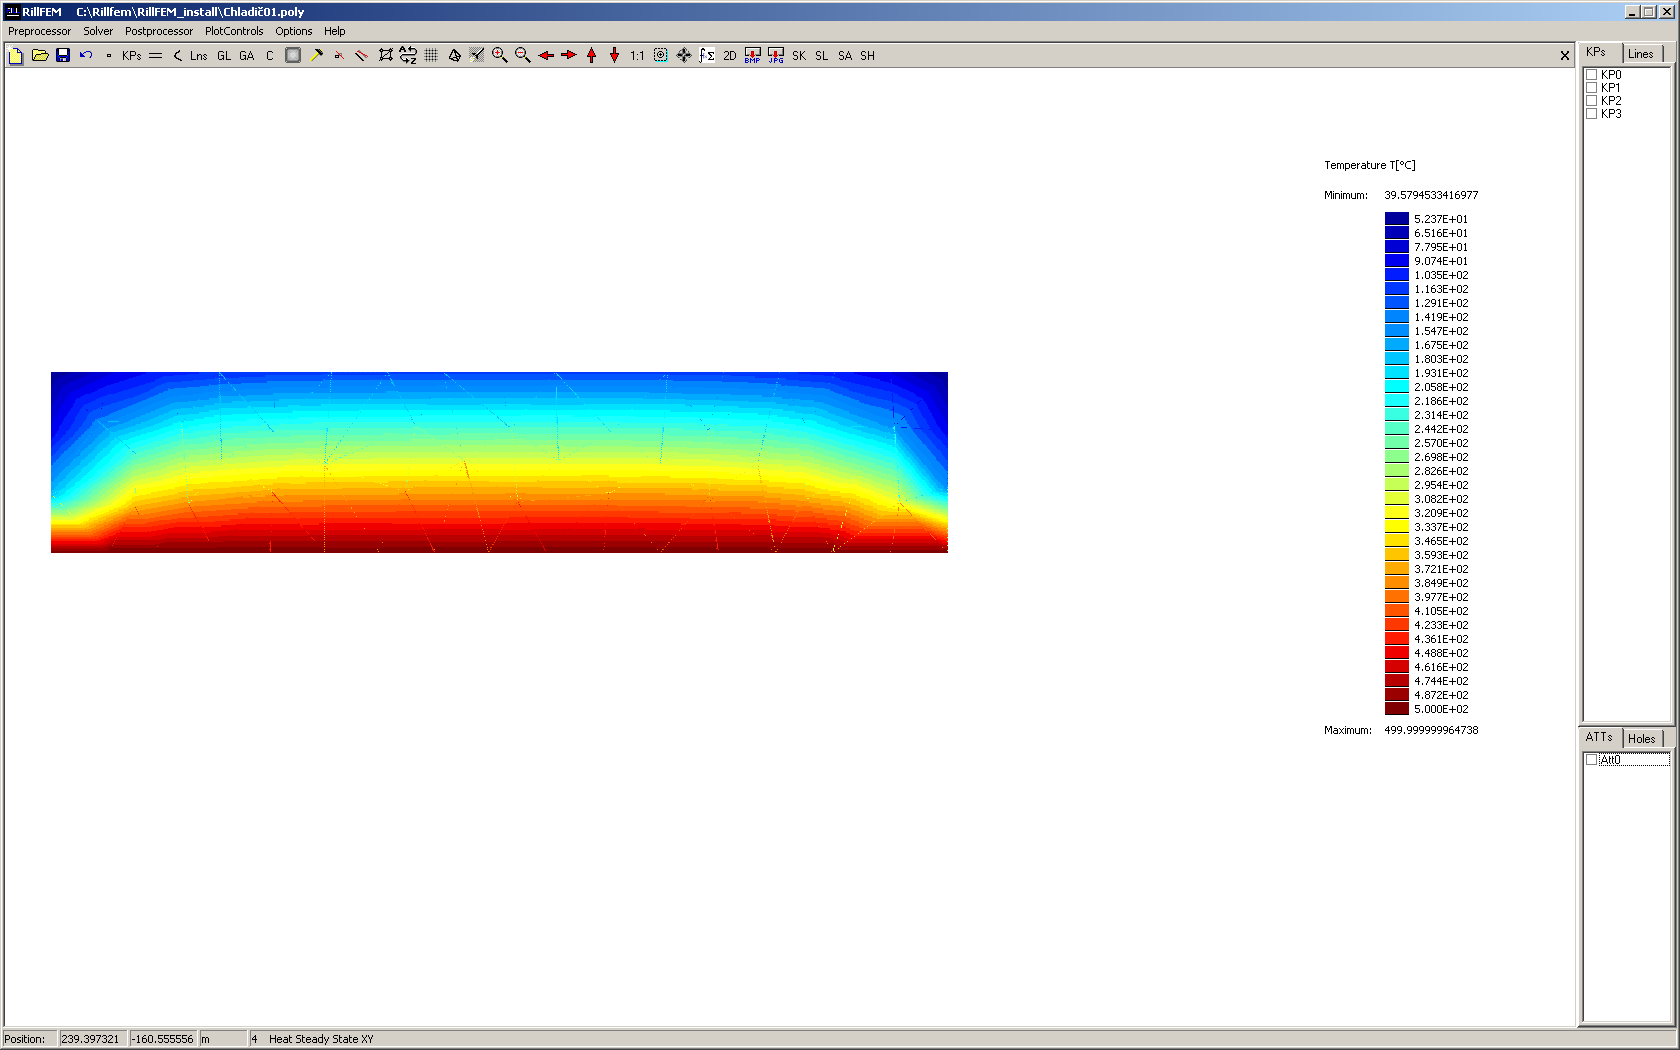The width and height of the screenshot is (1680, 1050).
Task: Click the SK toolbar button
Action: pos(799,56)
